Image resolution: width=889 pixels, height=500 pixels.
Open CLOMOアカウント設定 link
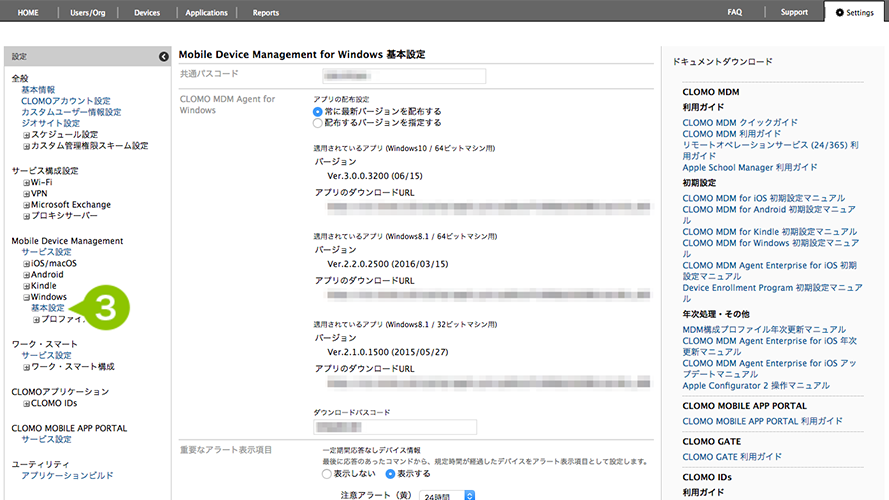coord(66,101)
